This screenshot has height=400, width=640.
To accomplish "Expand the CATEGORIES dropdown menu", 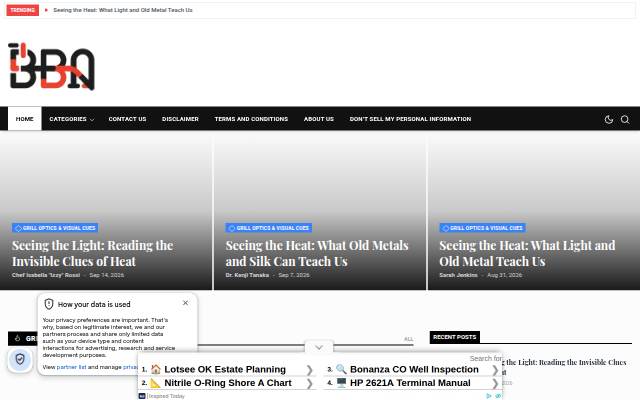I will [71, 119].
